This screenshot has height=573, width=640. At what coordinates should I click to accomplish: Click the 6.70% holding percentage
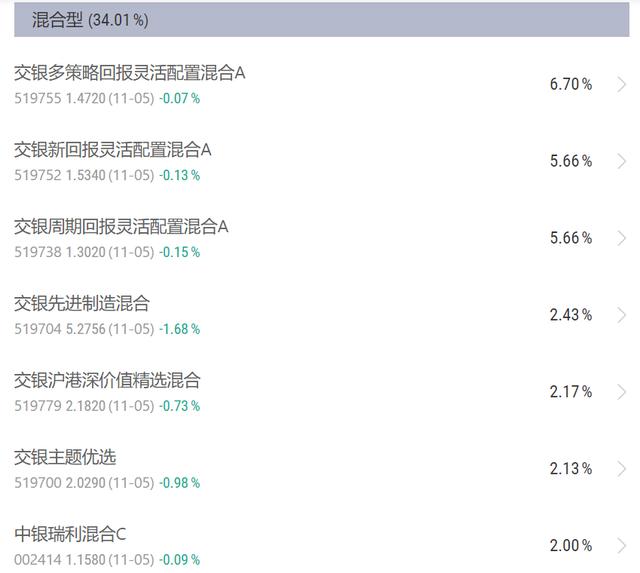coord(570,84)
